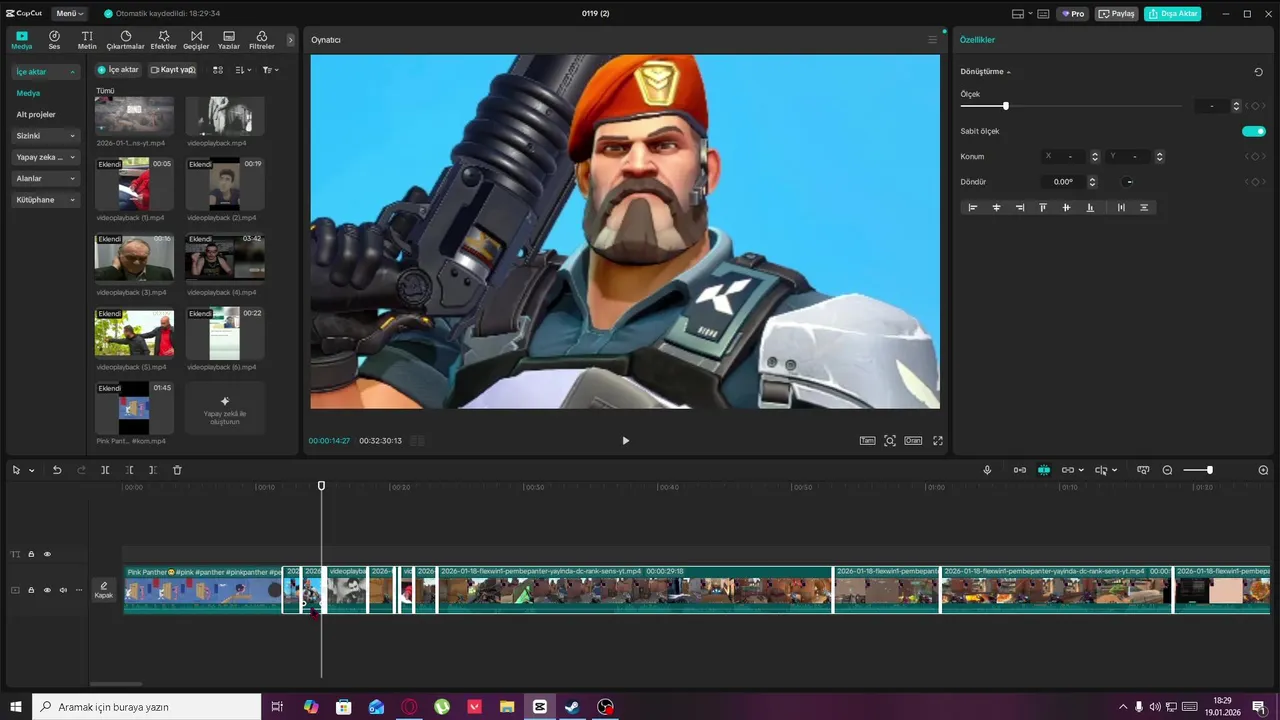Delete the selected clip

177,470
